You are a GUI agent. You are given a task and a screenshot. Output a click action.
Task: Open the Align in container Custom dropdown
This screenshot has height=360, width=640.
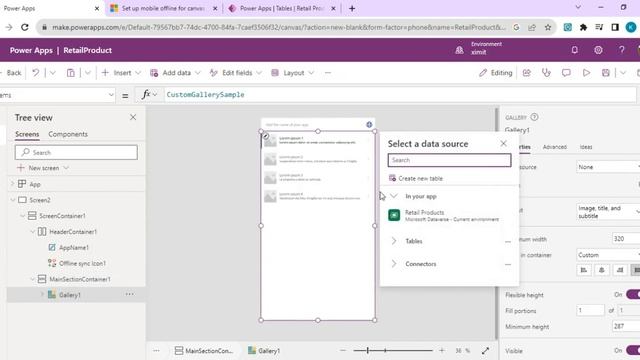[608, 255]
